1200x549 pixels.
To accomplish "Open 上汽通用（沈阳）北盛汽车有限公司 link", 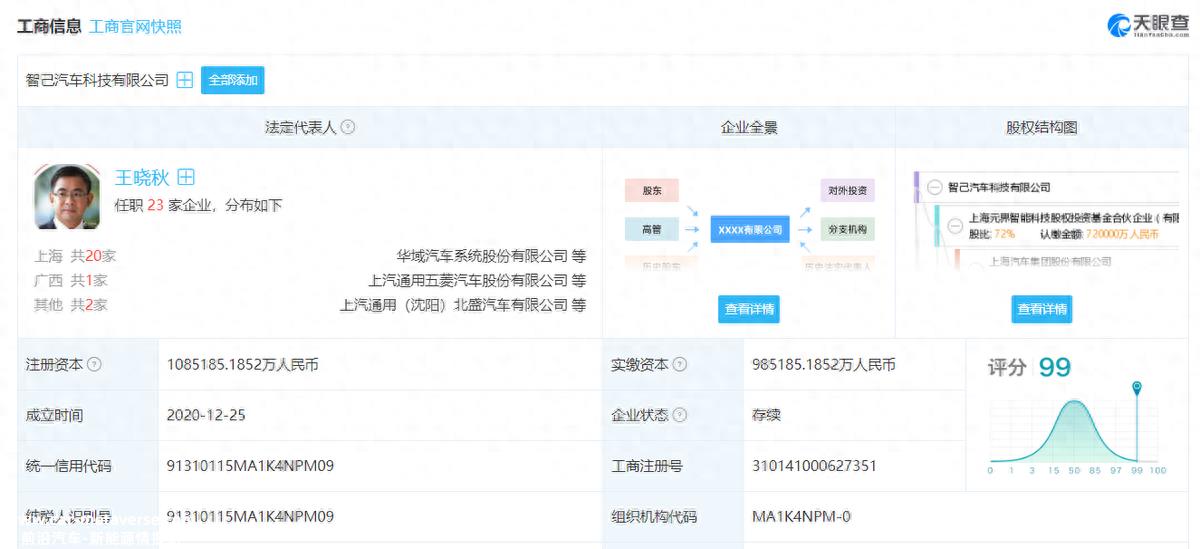I will click(454, 305).
